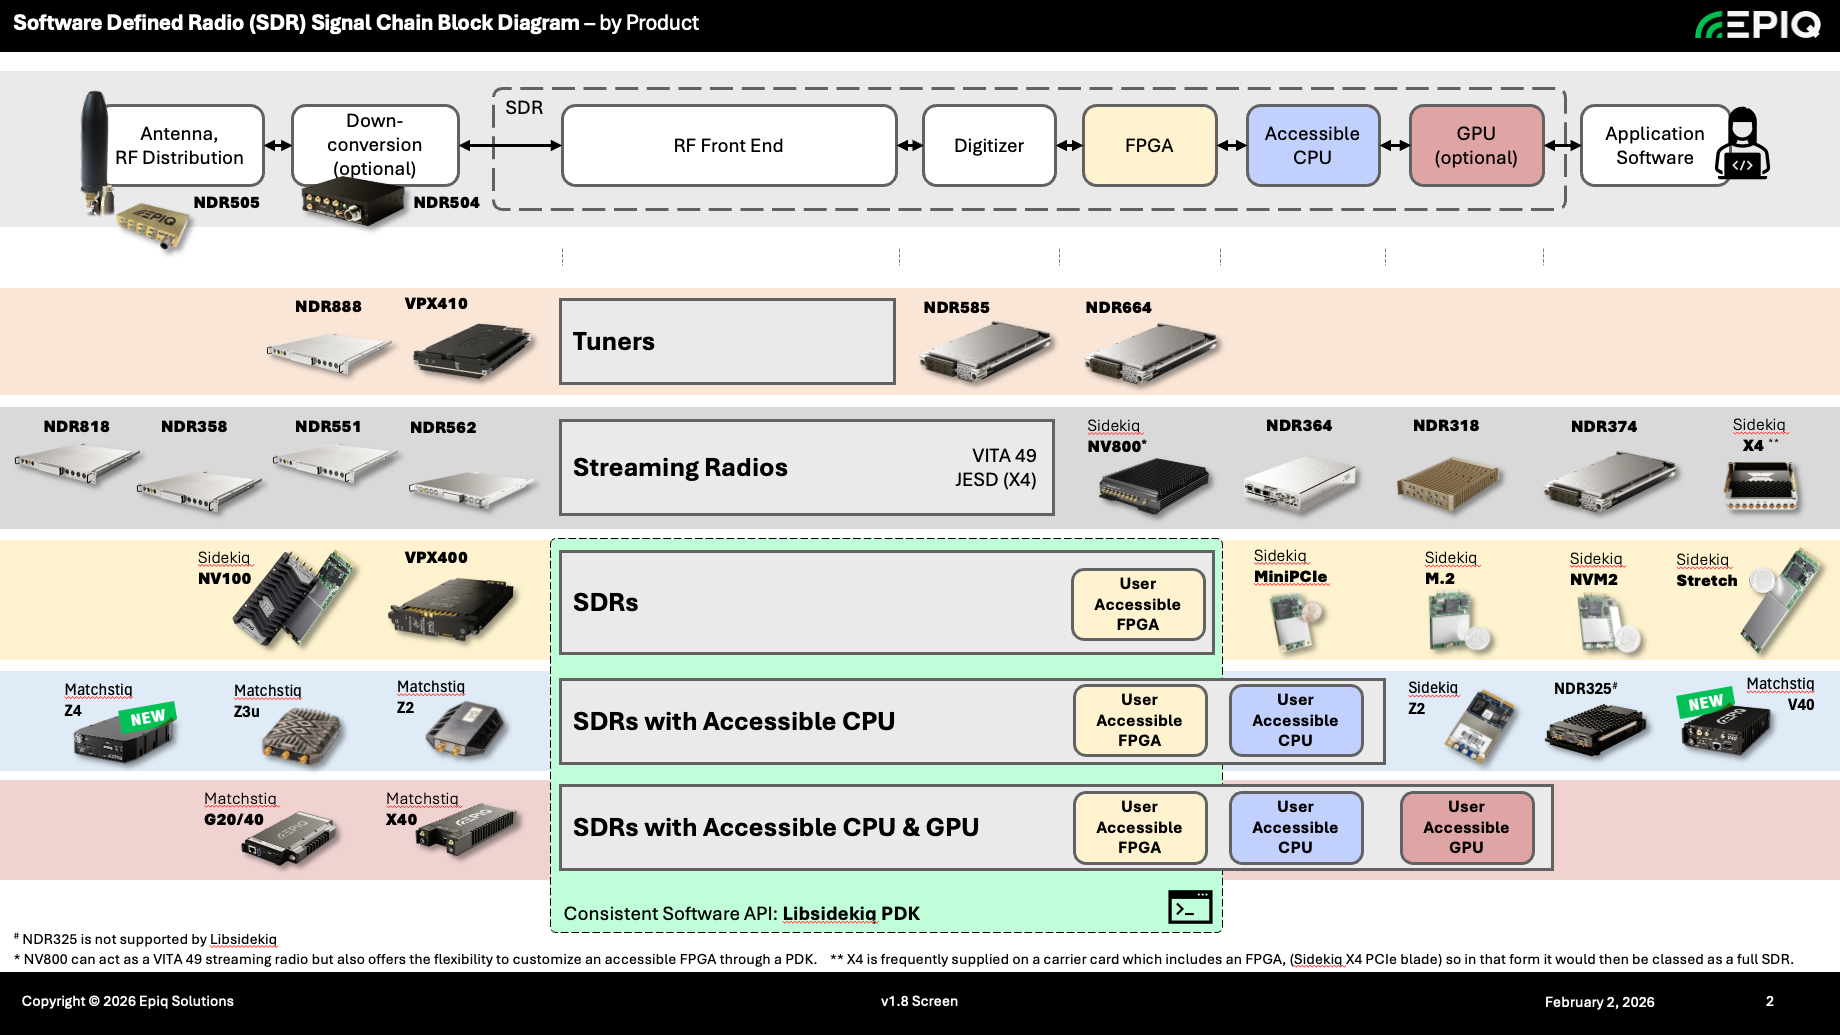Select the Sidekiq NV800 product image

tap(1155, 485)
